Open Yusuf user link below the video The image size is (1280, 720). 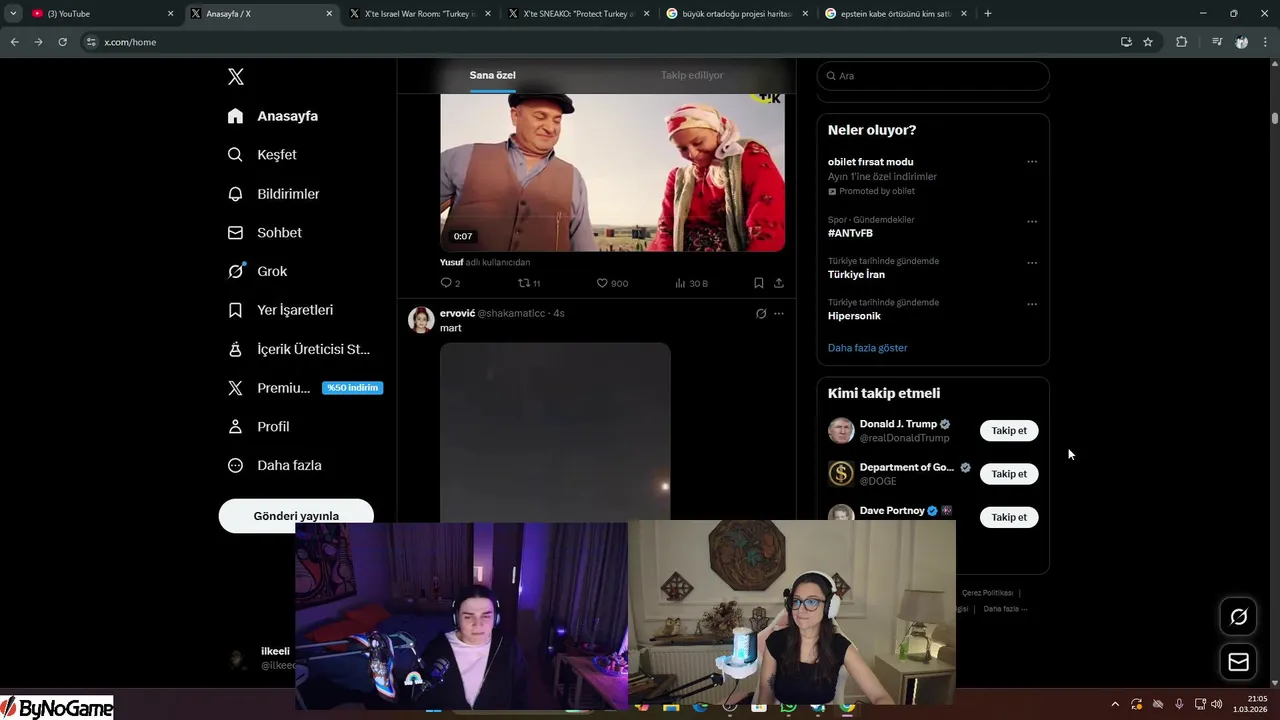(x=452, y=262)
